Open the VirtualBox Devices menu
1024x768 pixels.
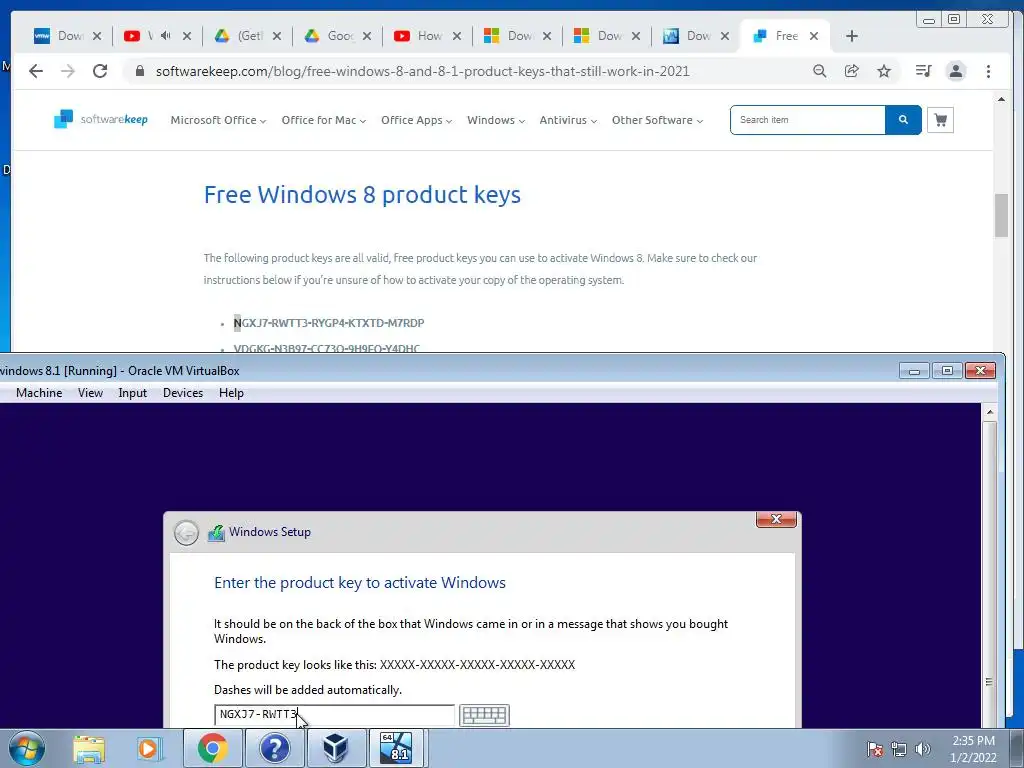(x=183, y=392)
